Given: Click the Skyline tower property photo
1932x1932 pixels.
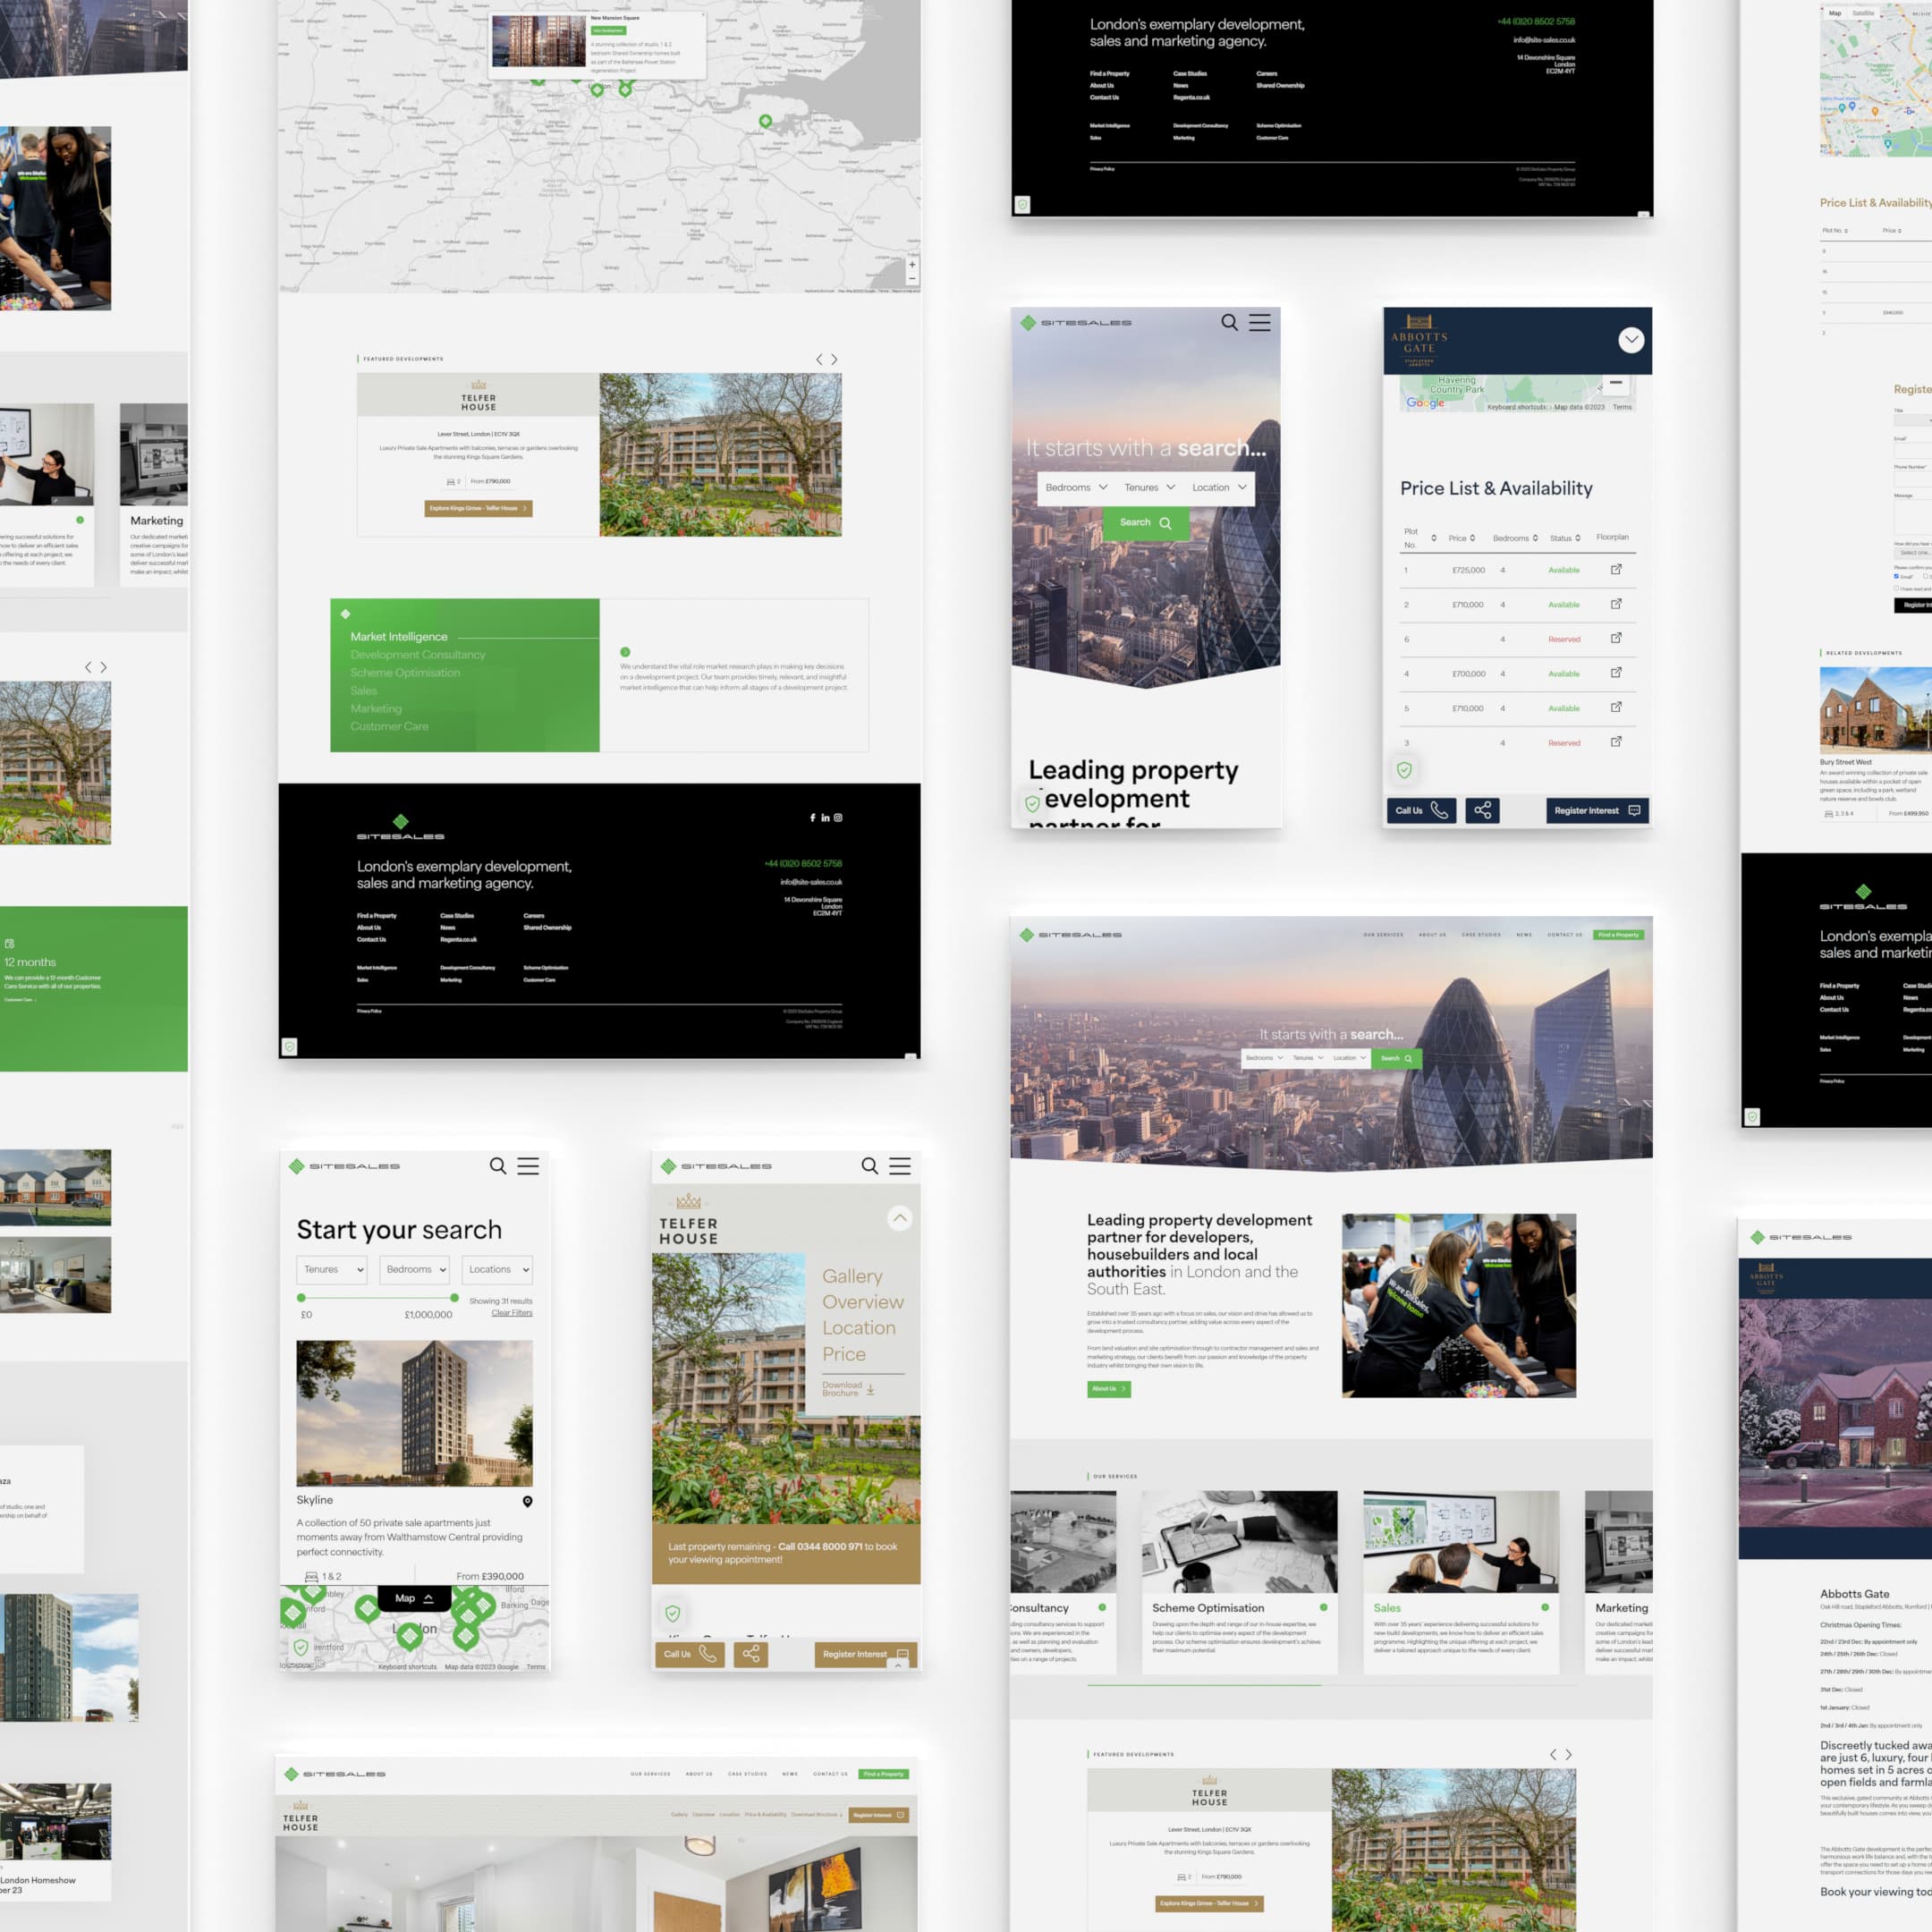Looking at the screenshot, I should (414, 1413).
